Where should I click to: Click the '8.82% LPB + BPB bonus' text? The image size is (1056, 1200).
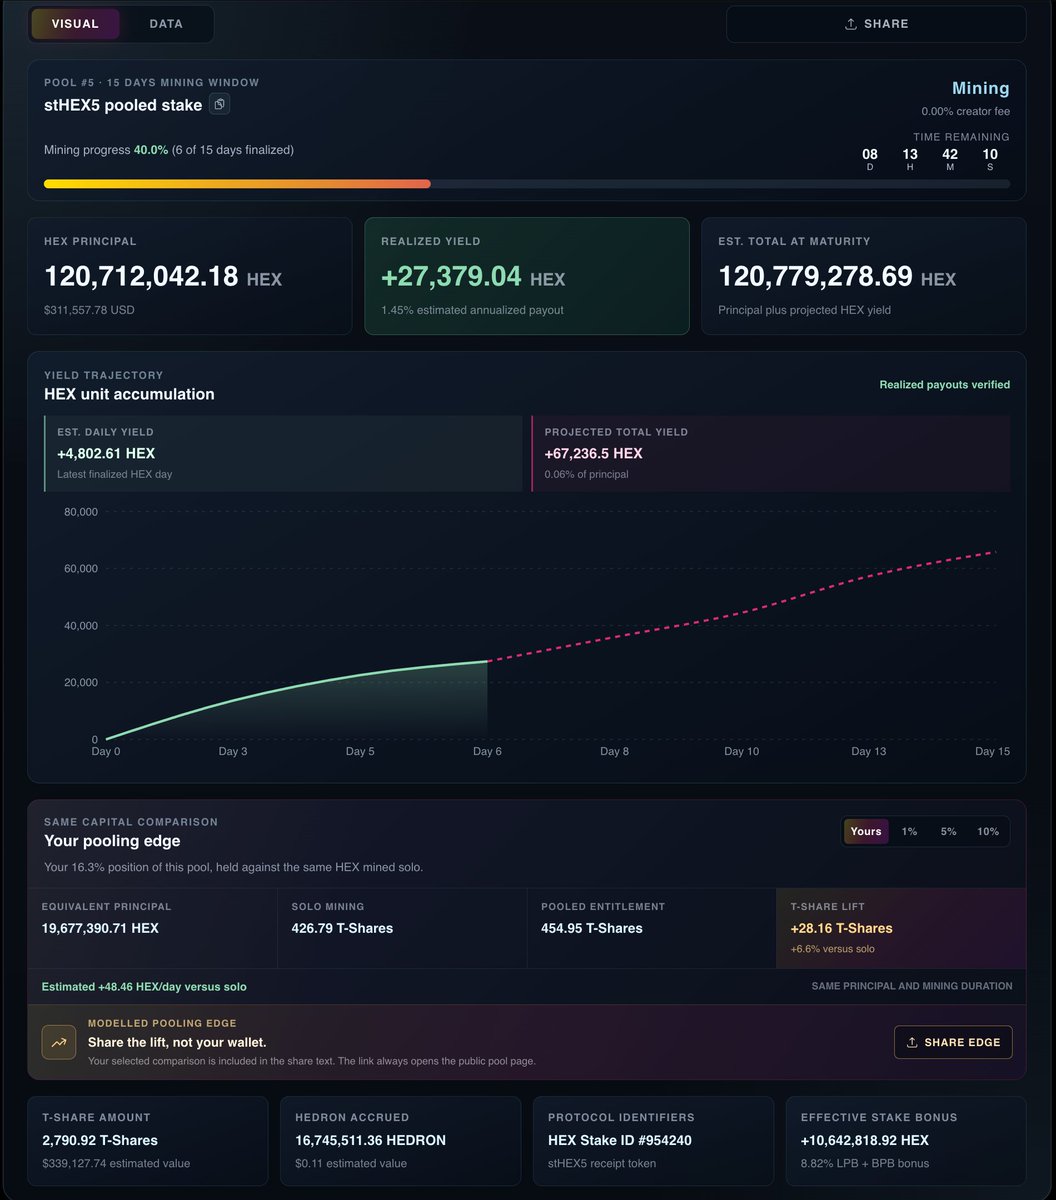click(x=863, y=1163)
